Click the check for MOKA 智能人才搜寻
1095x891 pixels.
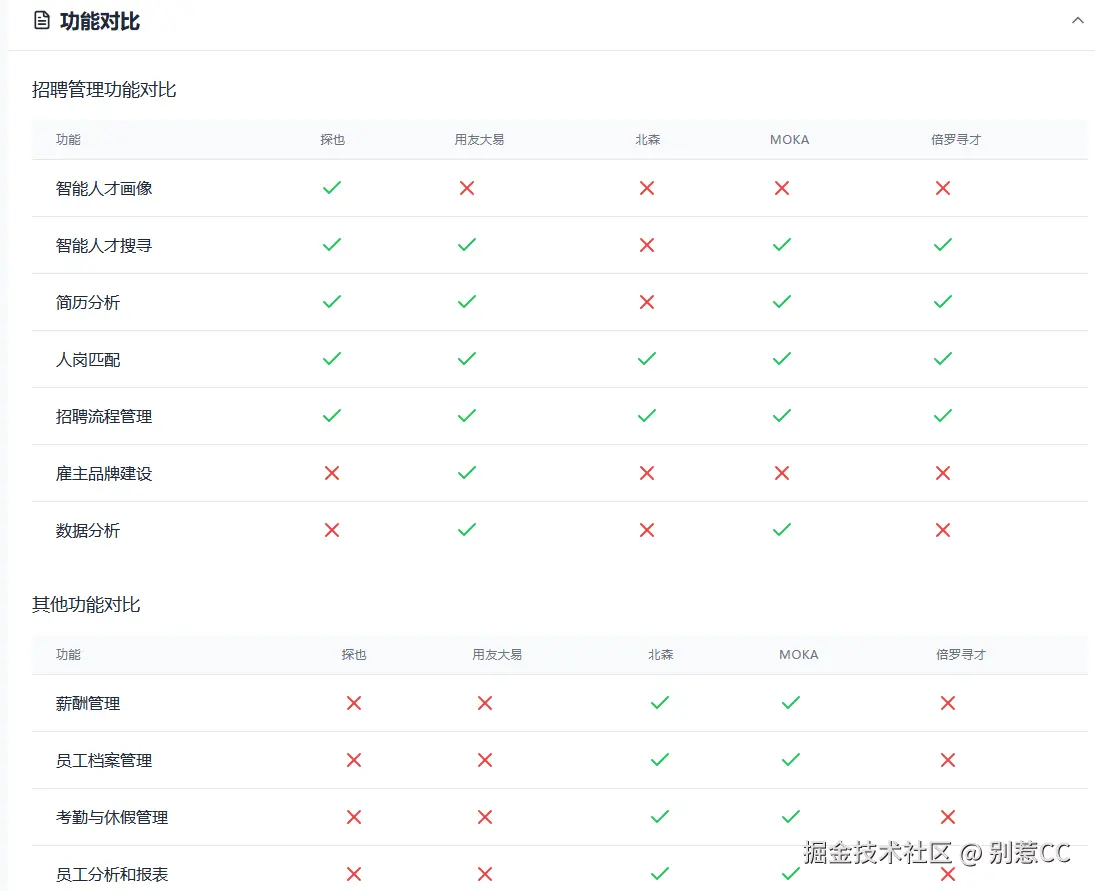click(781, 244)
